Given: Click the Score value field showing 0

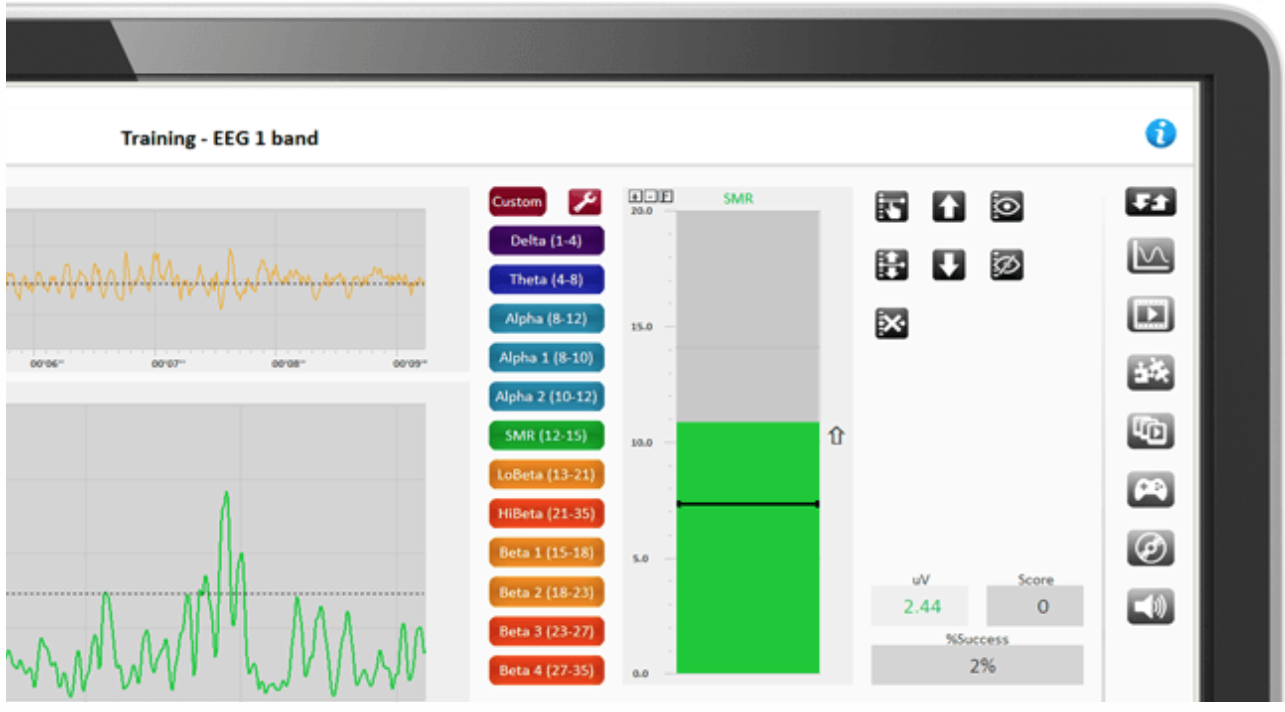Looking at the screenshot, I should pos(1035,606).
